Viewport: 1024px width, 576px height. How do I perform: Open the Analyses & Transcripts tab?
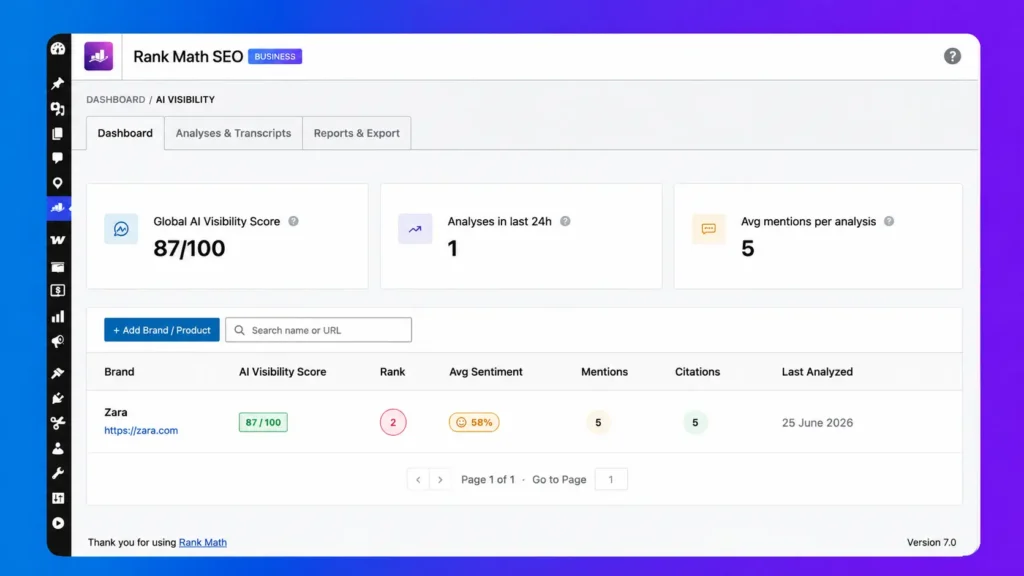[x=233, y=133]
